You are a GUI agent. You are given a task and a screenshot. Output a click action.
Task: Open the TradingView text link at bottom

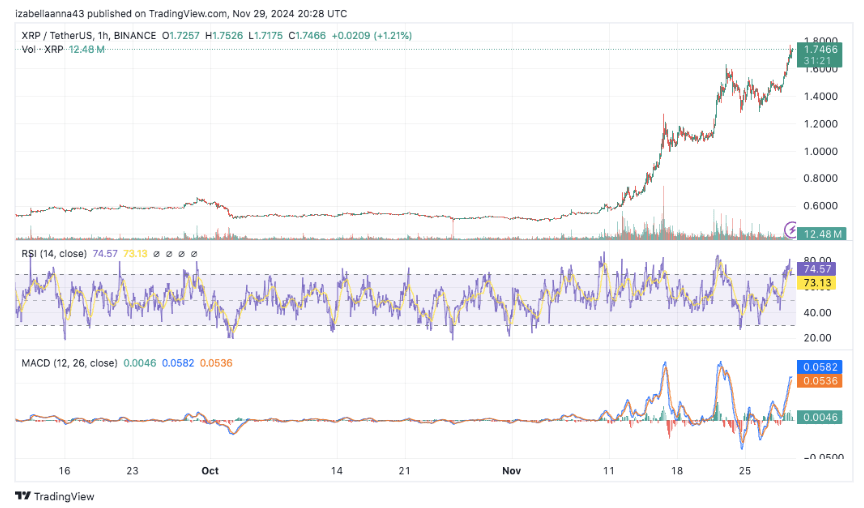coord(64,496)
